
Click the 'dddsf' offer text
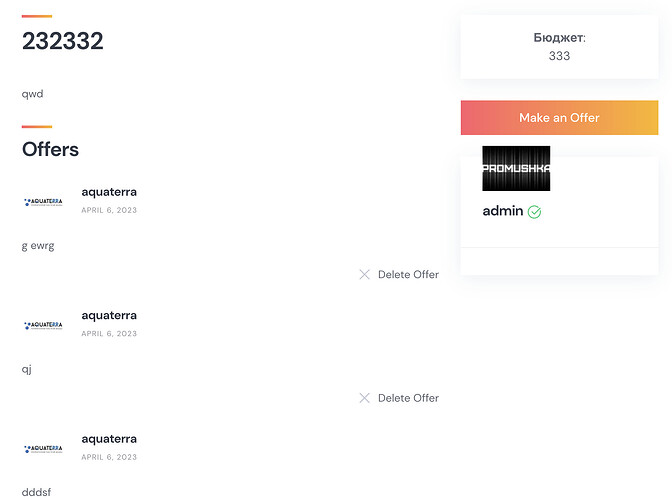(36, 492)
